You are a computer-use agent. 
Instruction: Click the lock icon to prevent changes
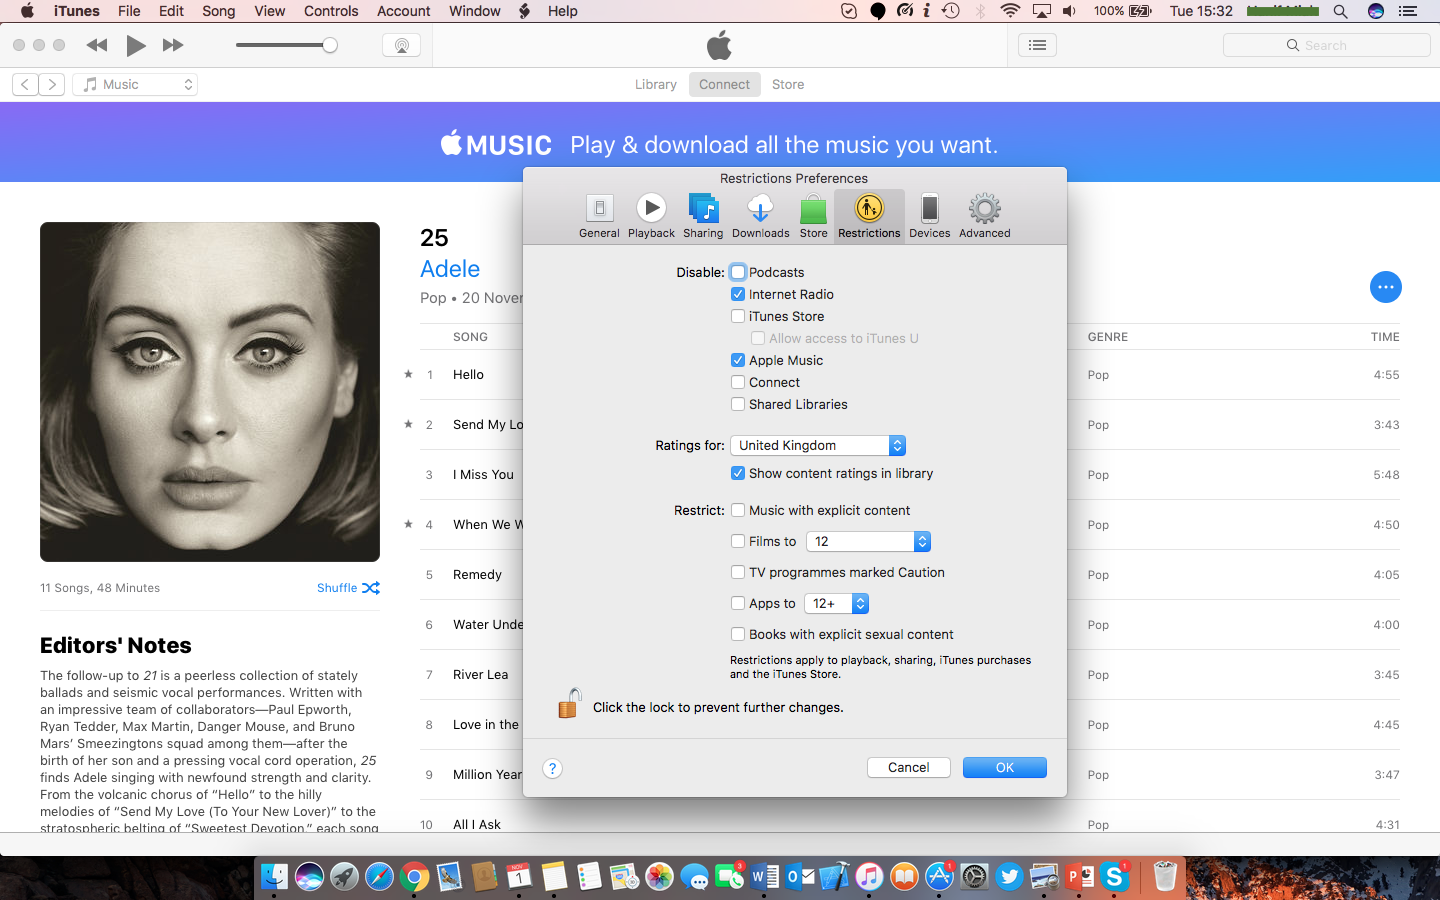[x=569, y=703]
